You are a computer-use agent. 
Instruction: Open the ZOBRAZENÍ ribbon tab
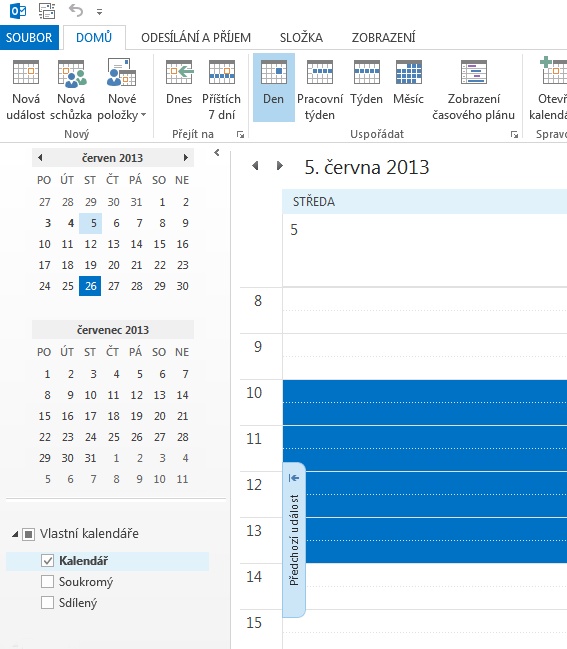pos(383,38)
